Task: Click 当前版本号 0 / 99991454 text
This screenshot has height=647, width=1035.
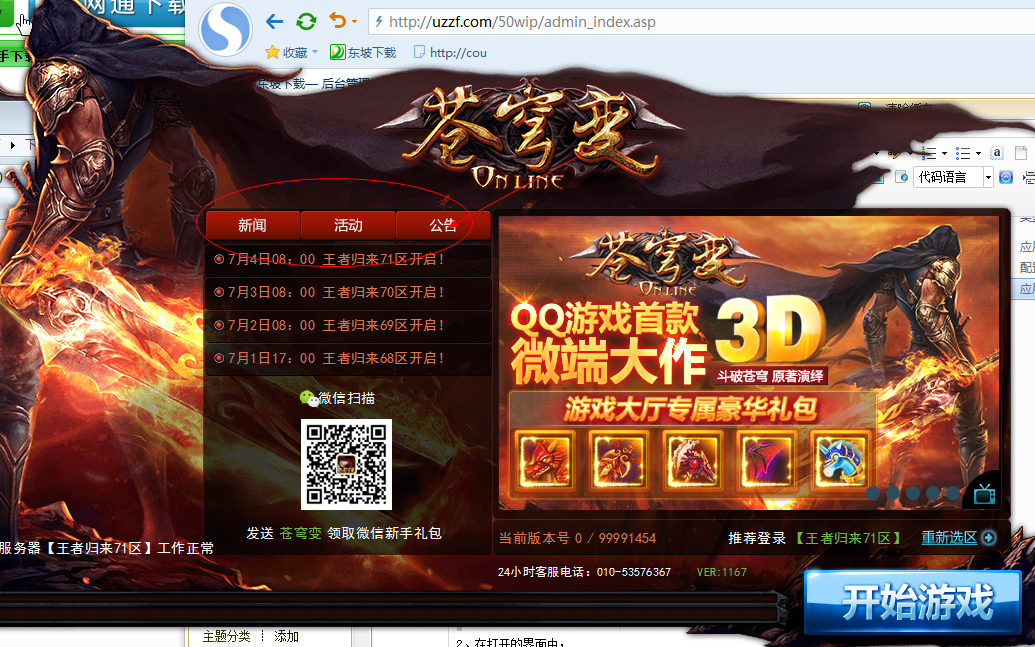Action: coord(577,538)
